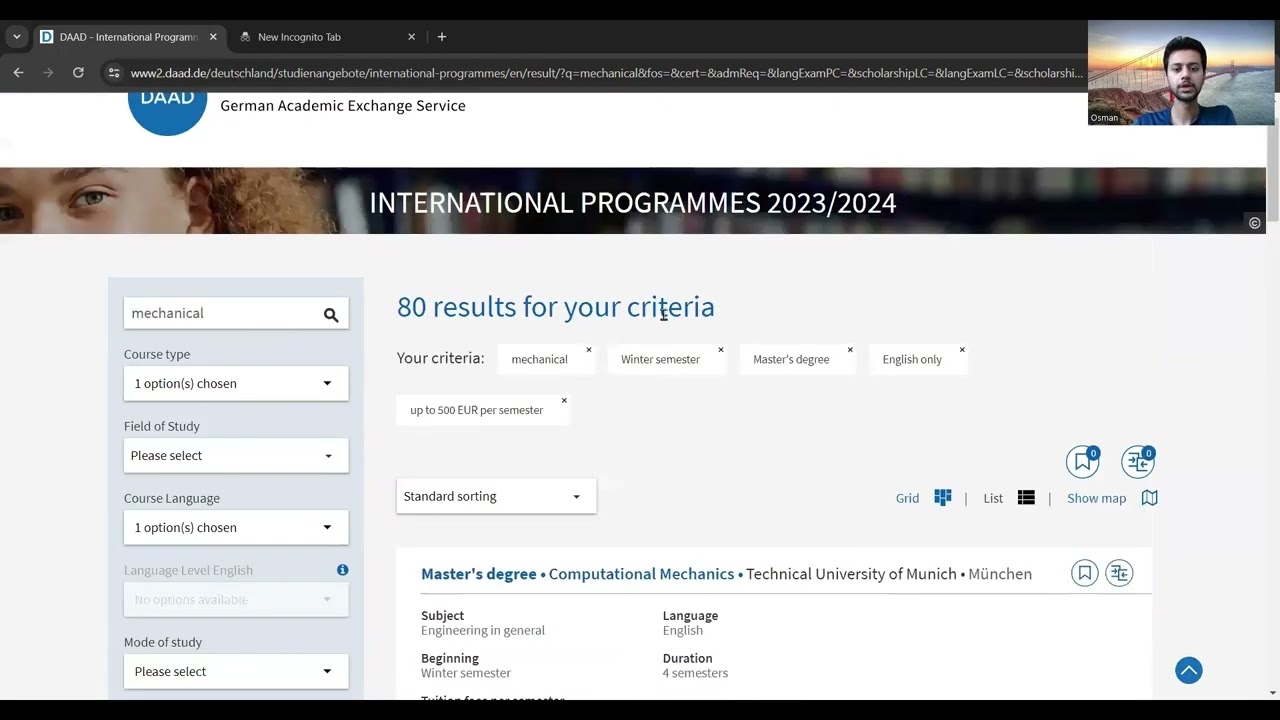
Task: Click 'Technical University of Munich' text
Action: click(851, 574)
